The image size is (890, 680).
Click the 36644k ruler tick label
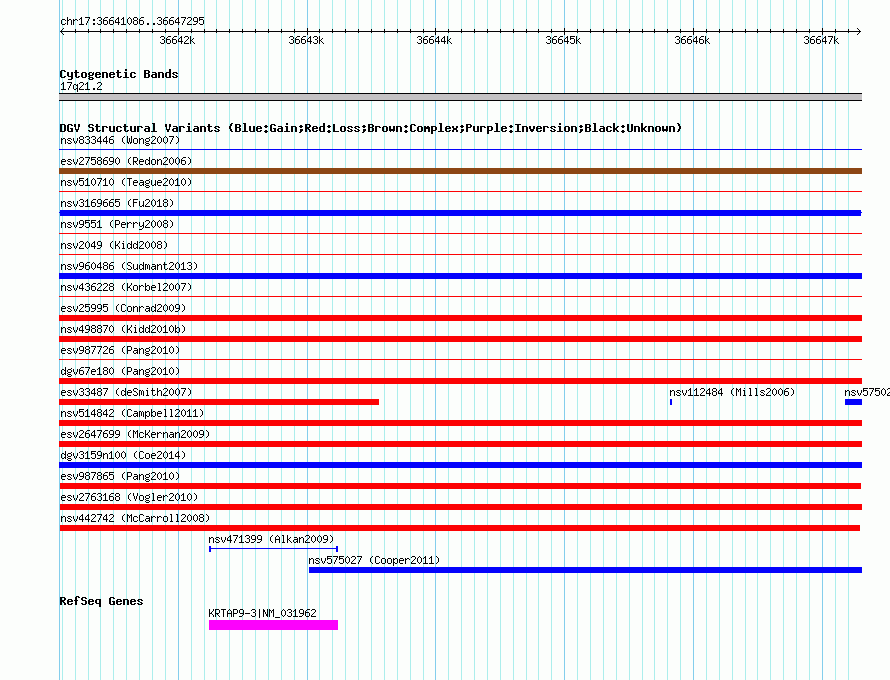click(x=434, y=40)
